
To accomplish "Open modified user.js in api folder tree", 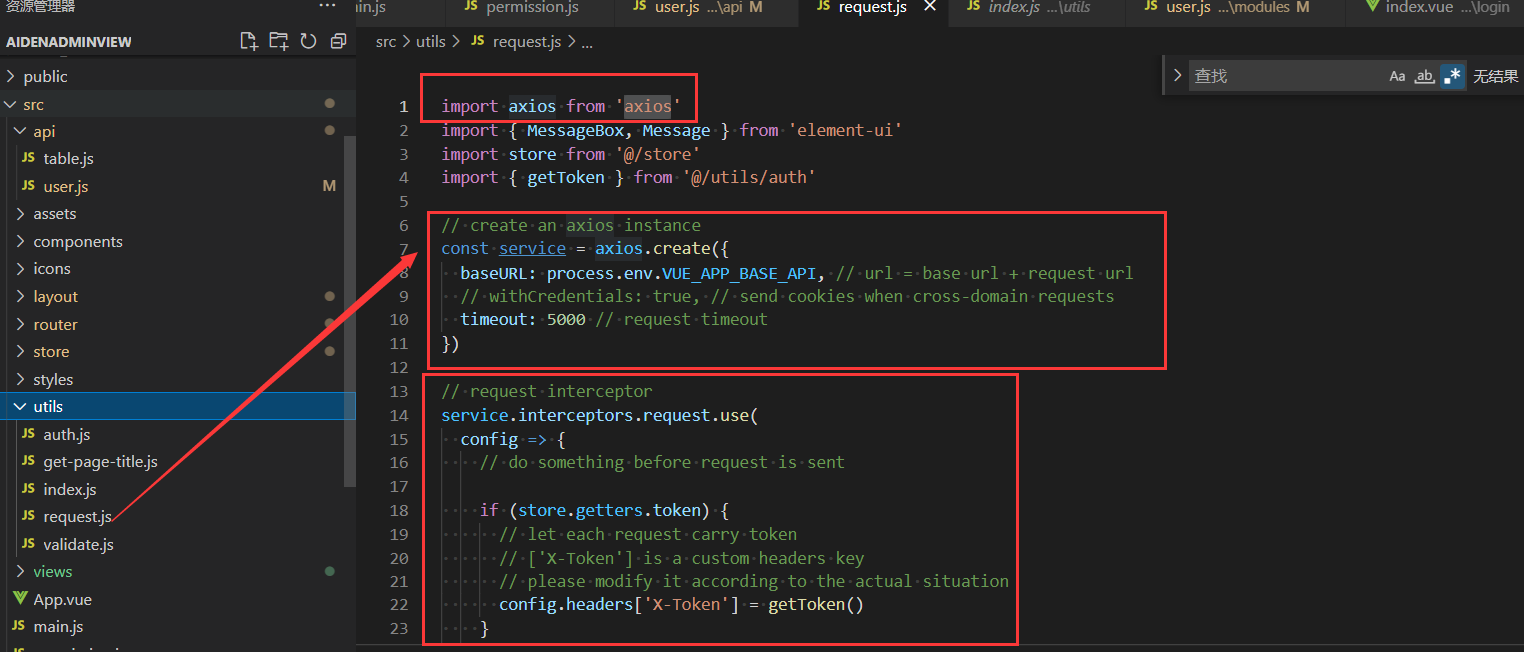I will point(66,187).
